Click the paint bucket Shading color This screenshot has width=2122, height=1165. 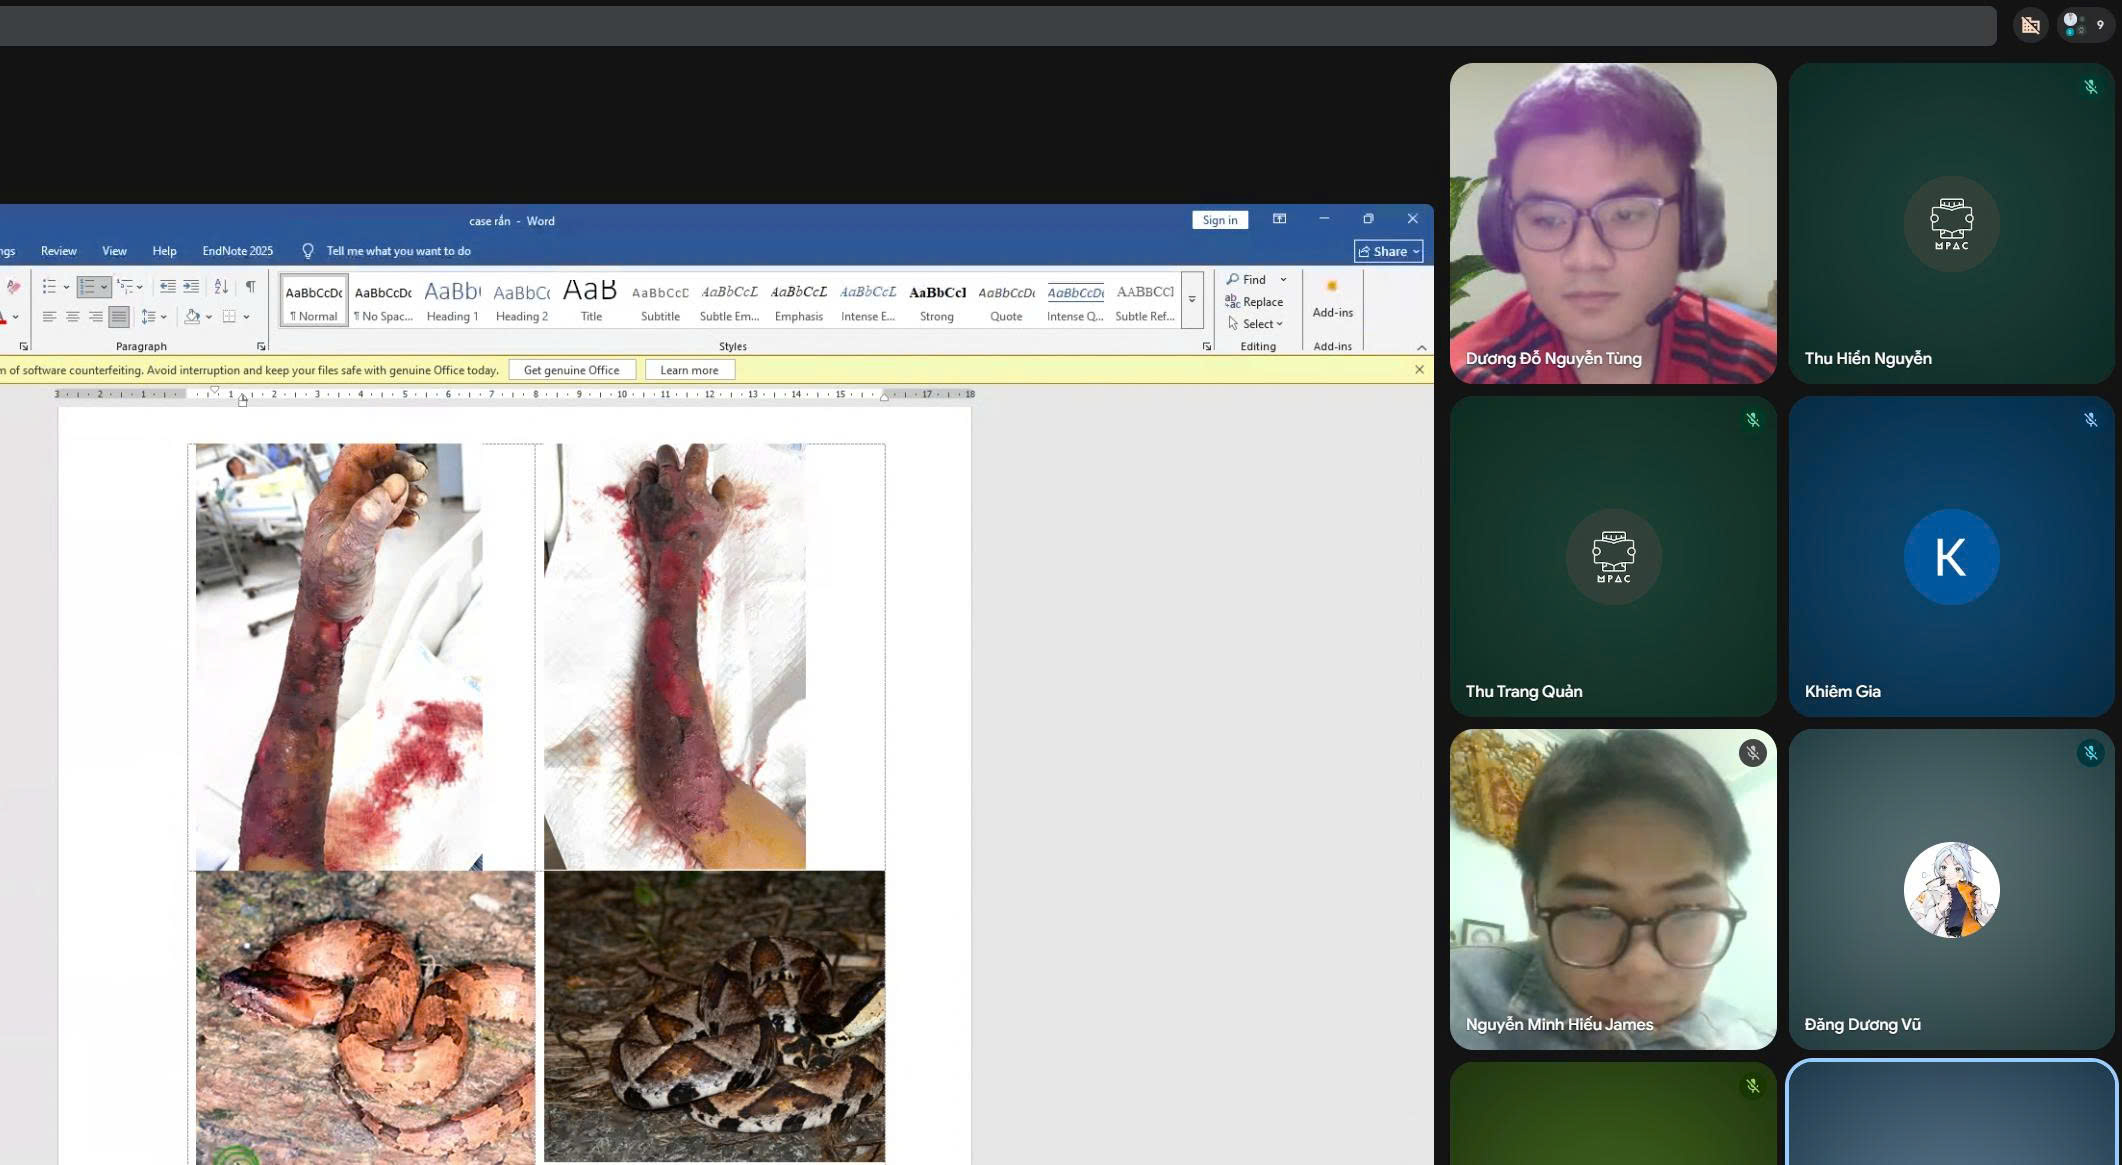[x=192, y=317]
